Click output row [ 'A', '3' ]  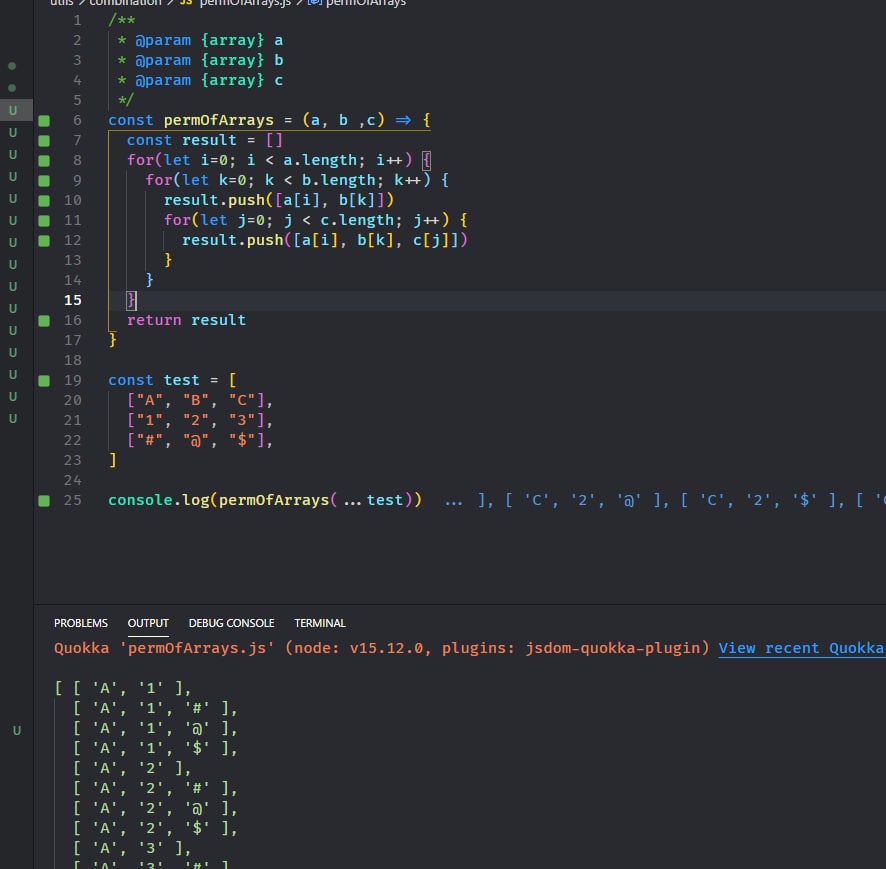pos(132,848)
